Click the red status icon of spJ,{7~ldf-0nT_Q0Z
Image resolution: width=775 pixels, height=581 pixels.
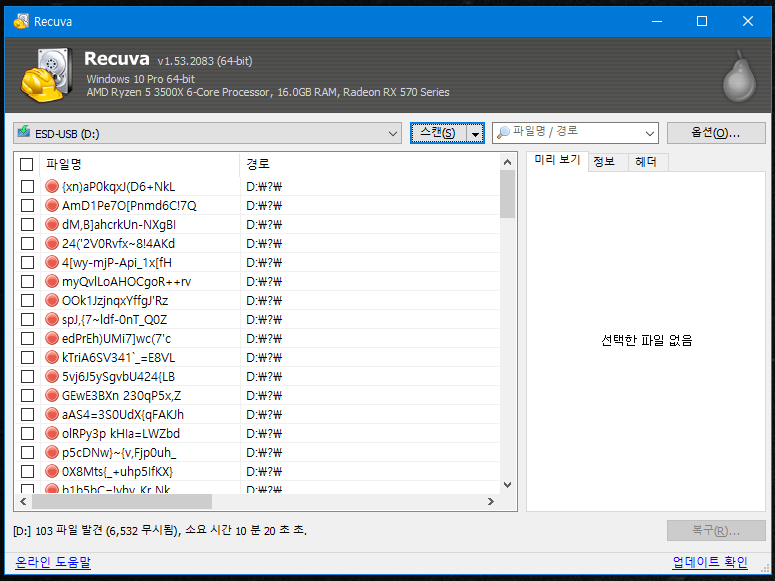(x=52, y=319)
